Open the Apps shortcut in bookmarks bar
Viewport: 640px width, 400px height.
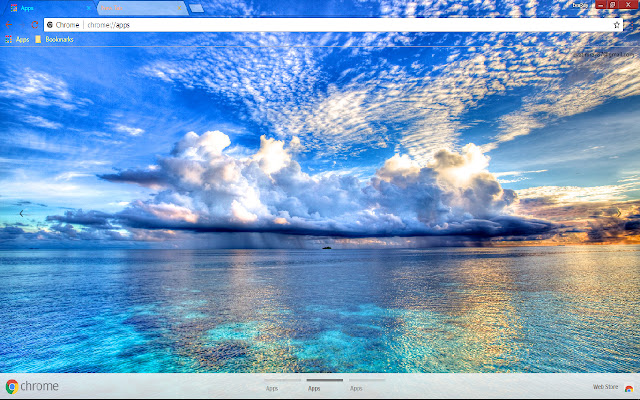(17, 39)
